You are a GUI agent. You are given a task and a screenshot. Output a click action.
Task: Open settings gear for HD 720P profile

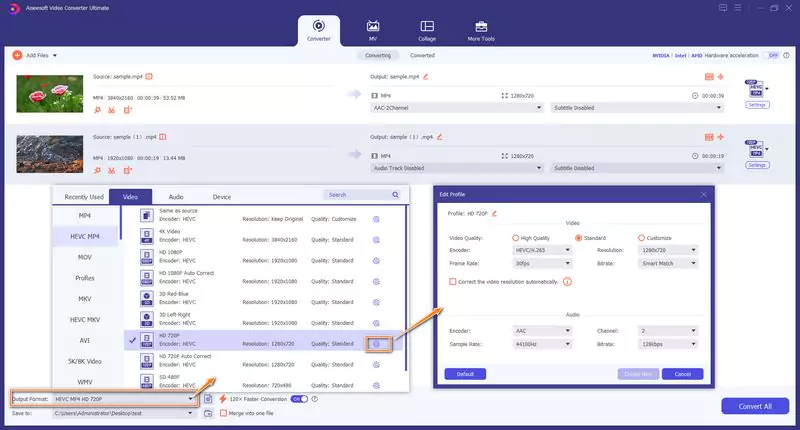pos(377,344)
